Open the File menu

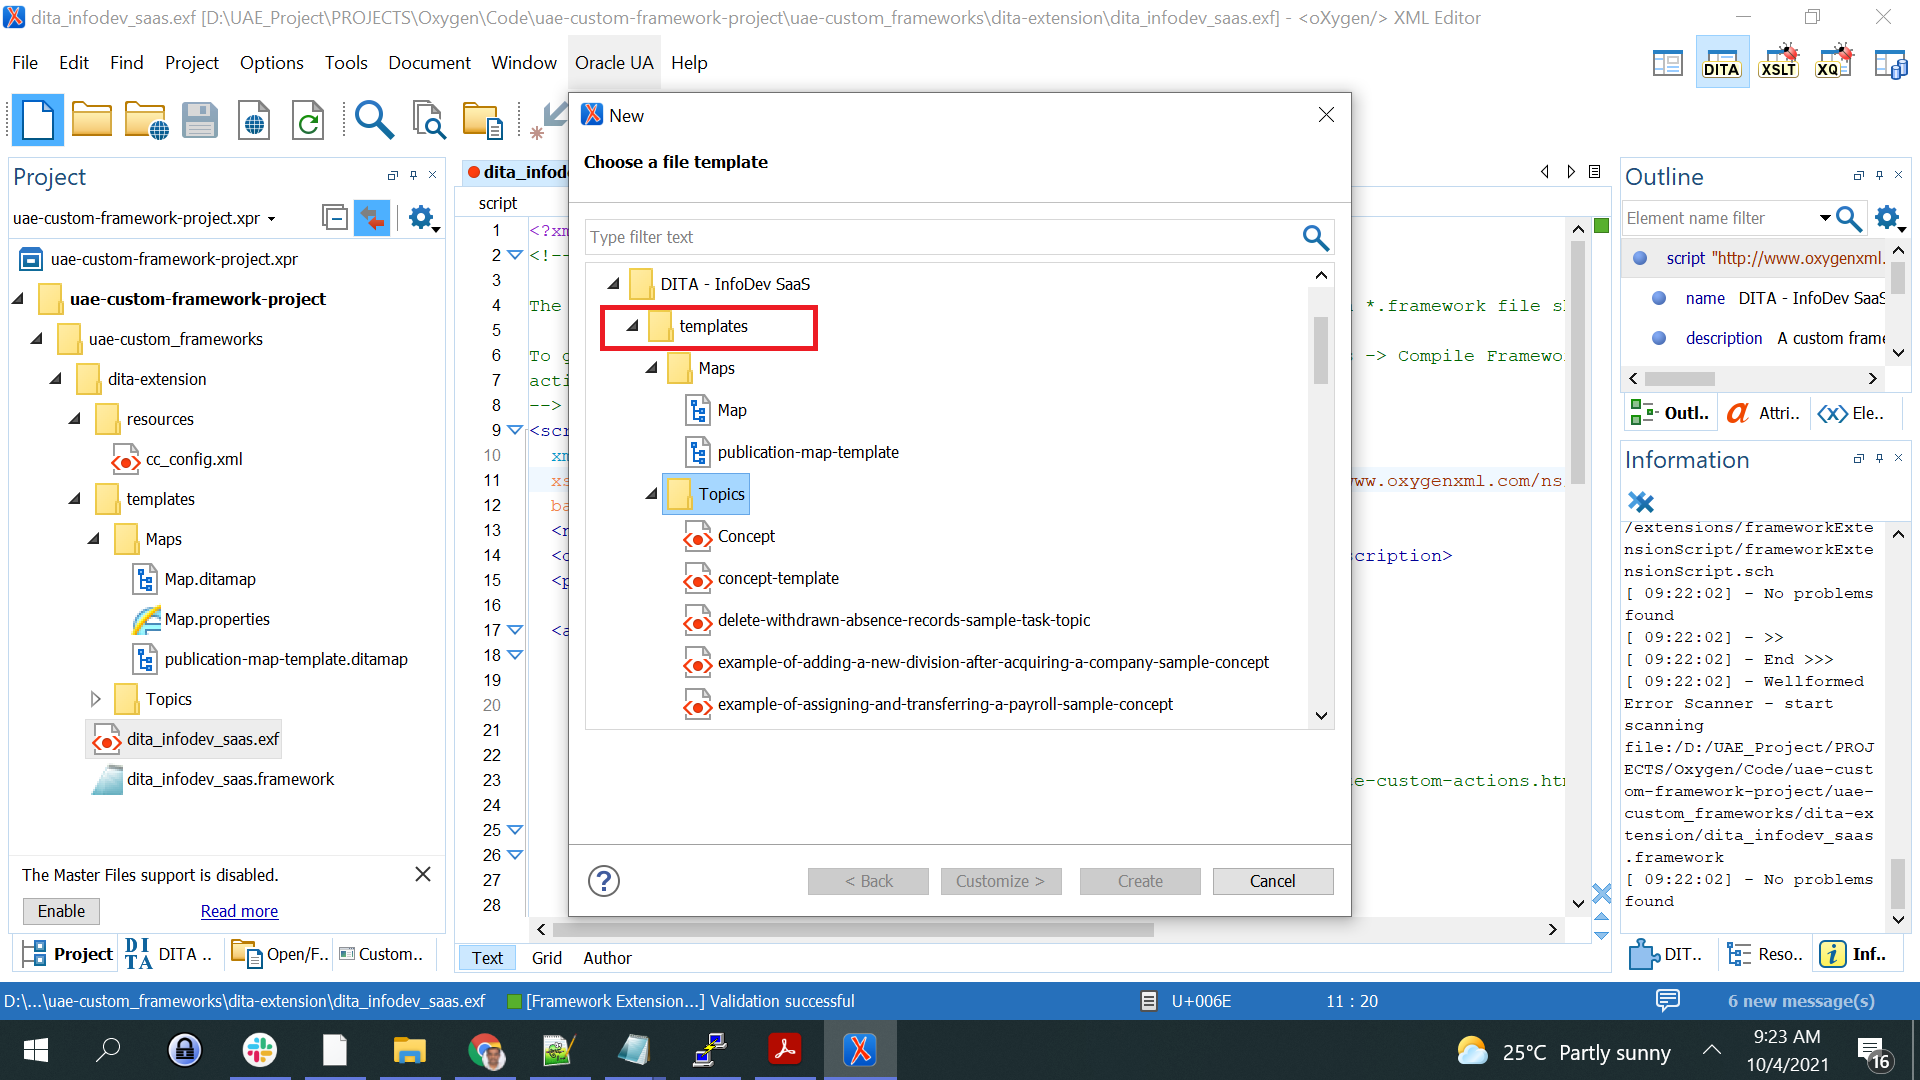pos(25,62)
